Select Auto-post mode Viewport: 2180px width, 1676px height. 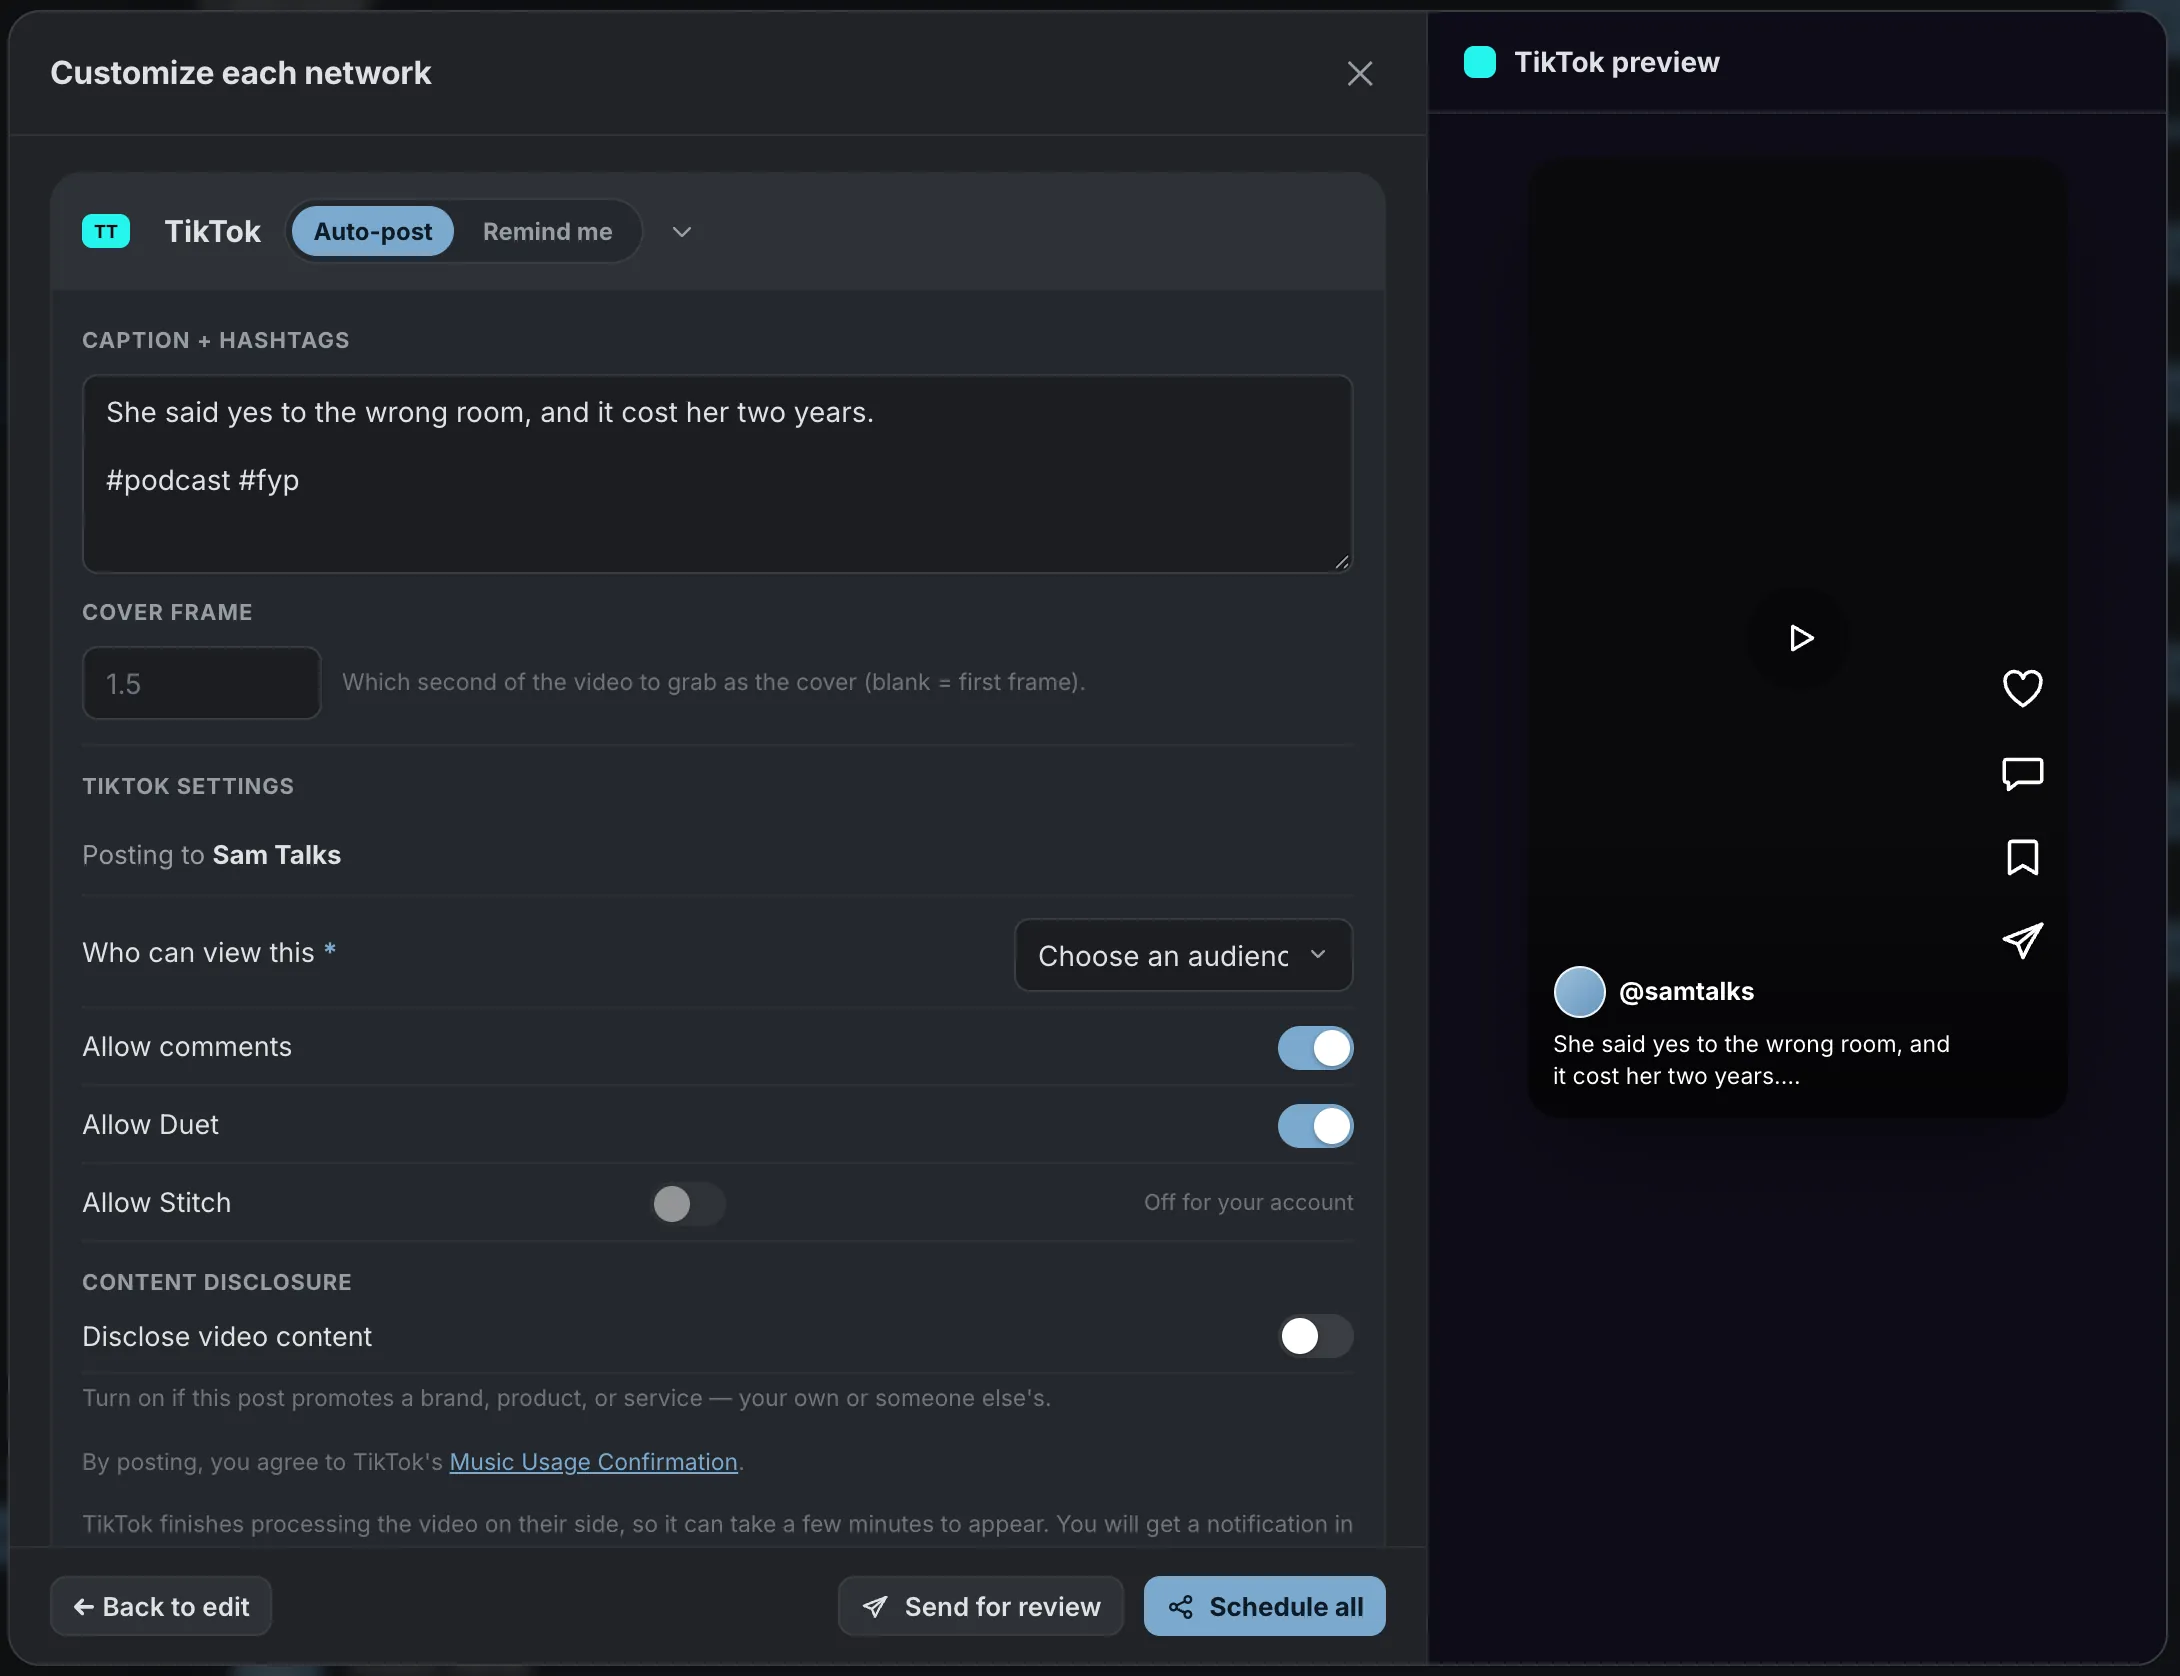click(x=373, y=232)
